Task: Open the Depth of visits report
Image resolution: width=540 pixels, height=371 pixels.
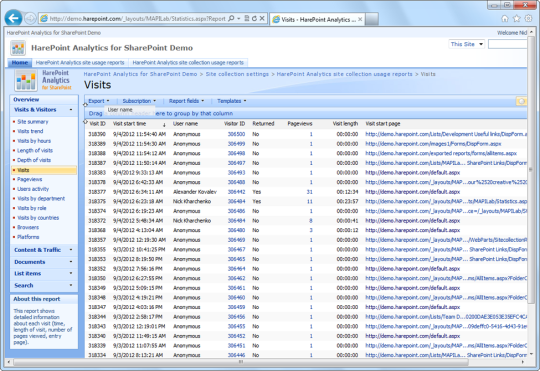Action: [x=34, y=160]
